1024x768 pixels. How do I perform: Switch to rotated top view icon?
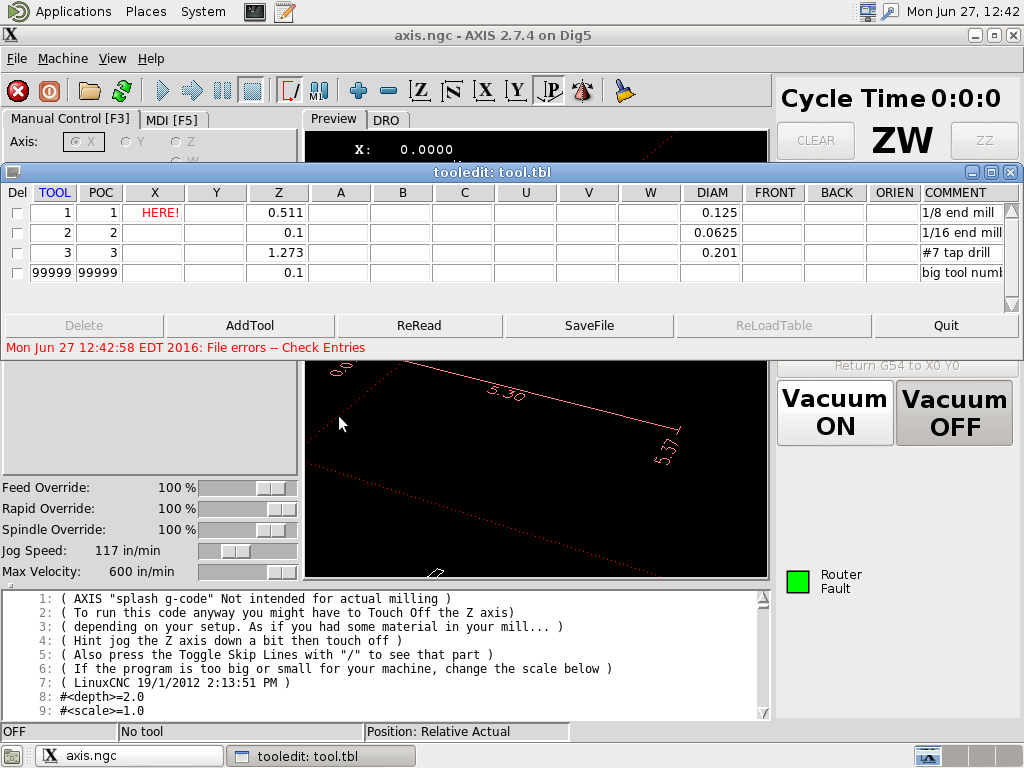[452, 91]
